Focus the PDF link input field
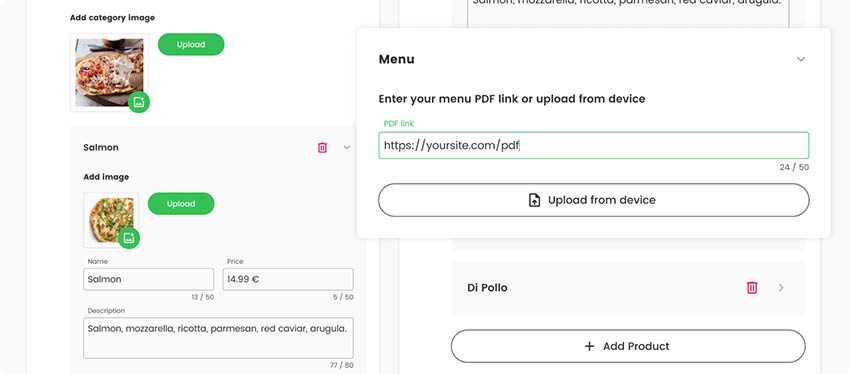Image resolution: width=850 pixels, height=374 pixels. [594, 145]
